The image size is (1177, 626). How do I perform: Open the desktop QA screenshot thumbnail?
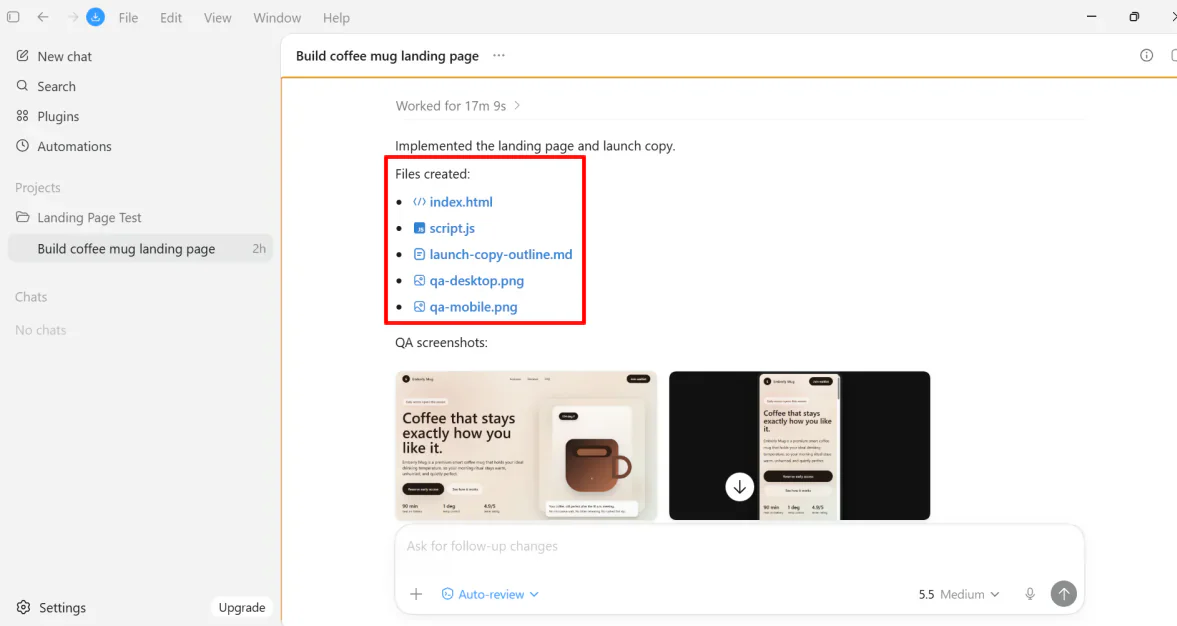tap(526, 445)
